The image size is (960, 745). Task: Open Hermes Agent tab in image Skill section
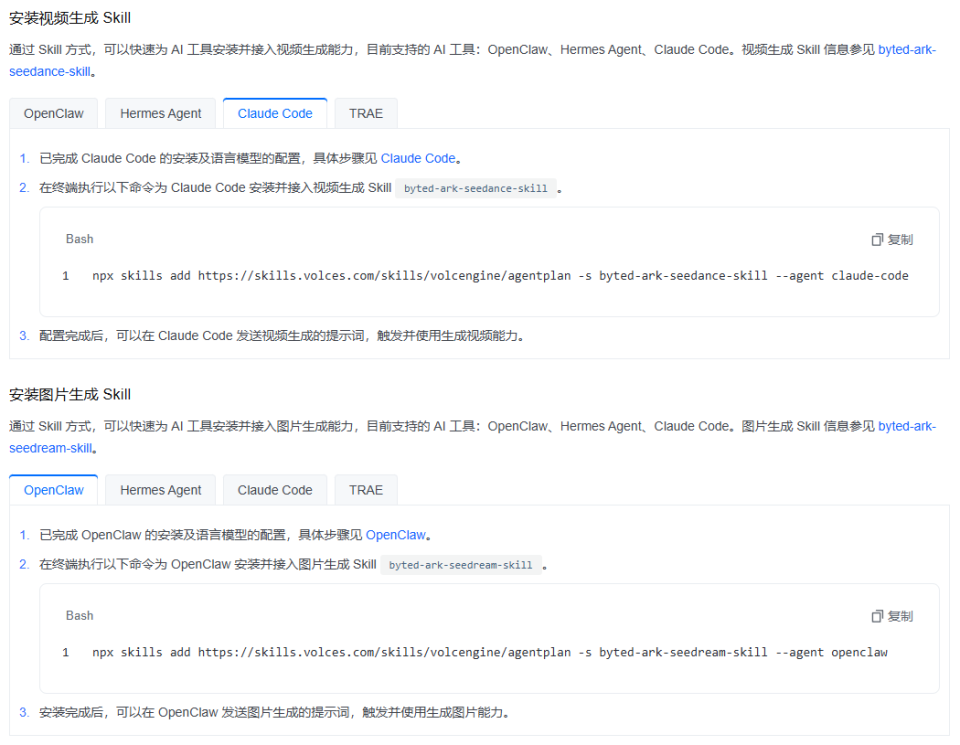pyautogui.click(x=160, y=490)
